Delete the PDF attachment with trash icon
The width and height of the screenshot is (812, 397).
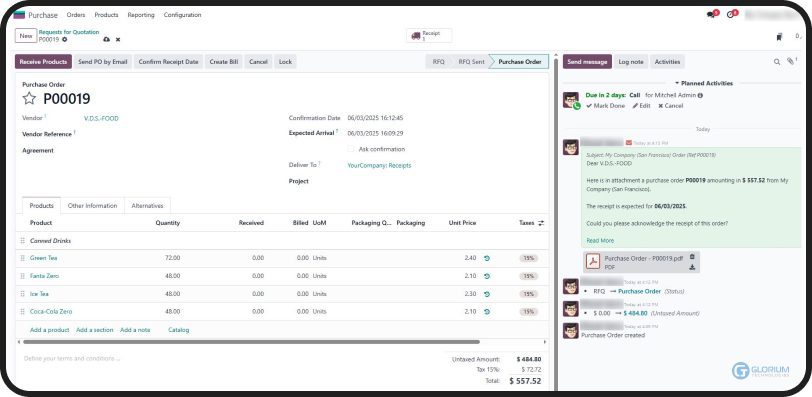pyautogui.click(x=692, y=257)
